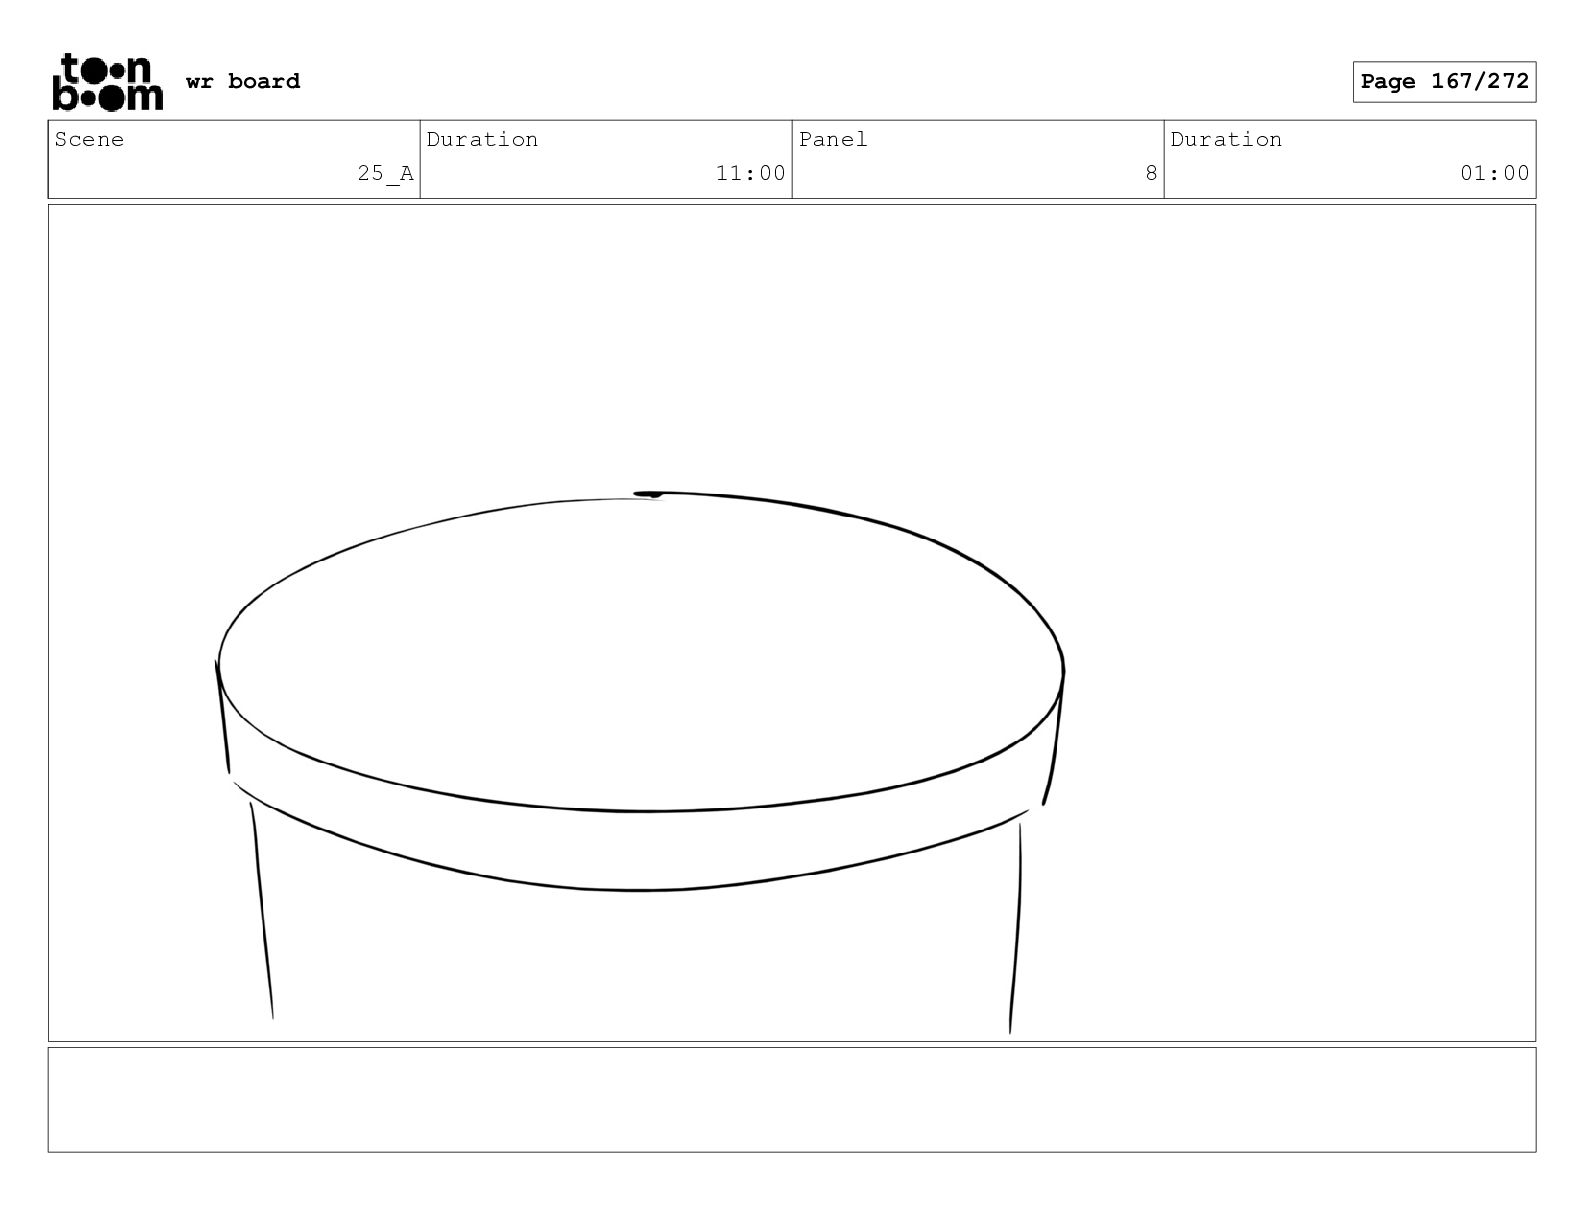
Task: Select the panel number 8
Action: click(1151, 173)
